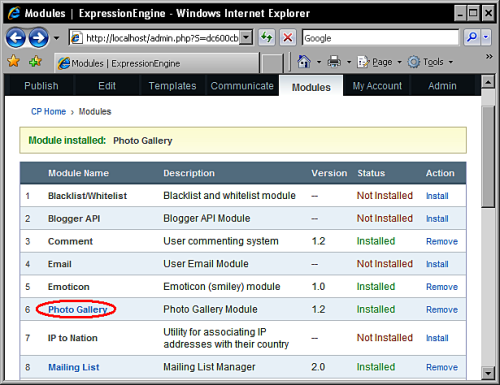Click the 'Mailing List Manager' description

[209, 367]
